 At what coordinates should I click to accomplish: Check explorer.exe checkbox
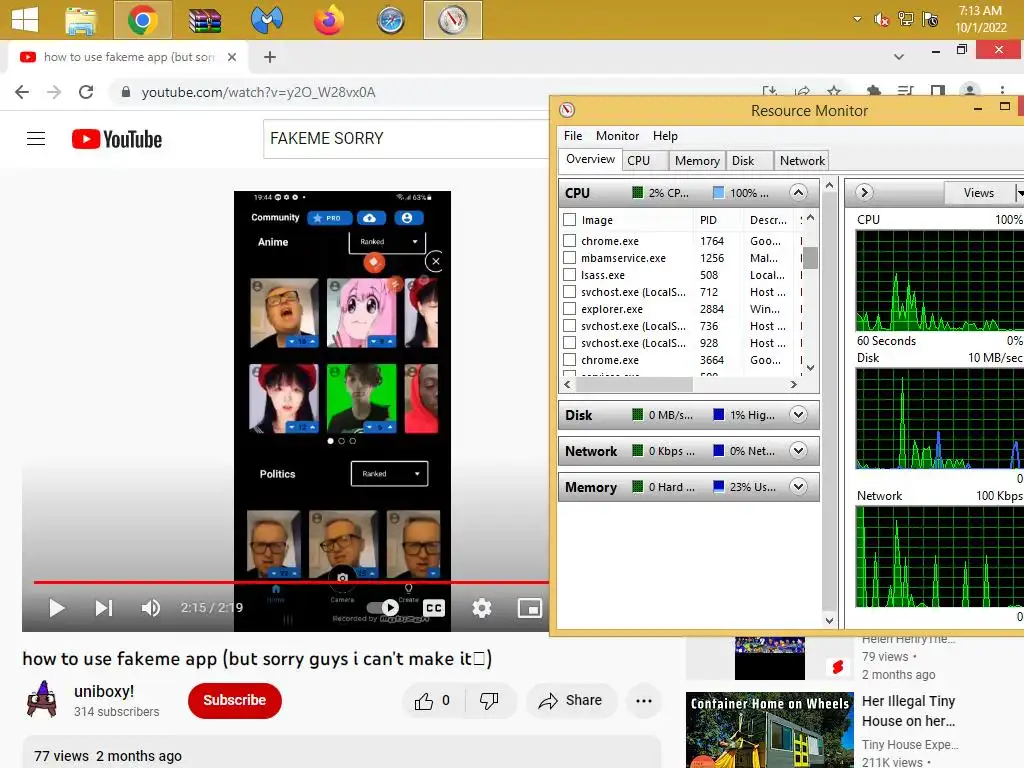click(x=569, y=309)
